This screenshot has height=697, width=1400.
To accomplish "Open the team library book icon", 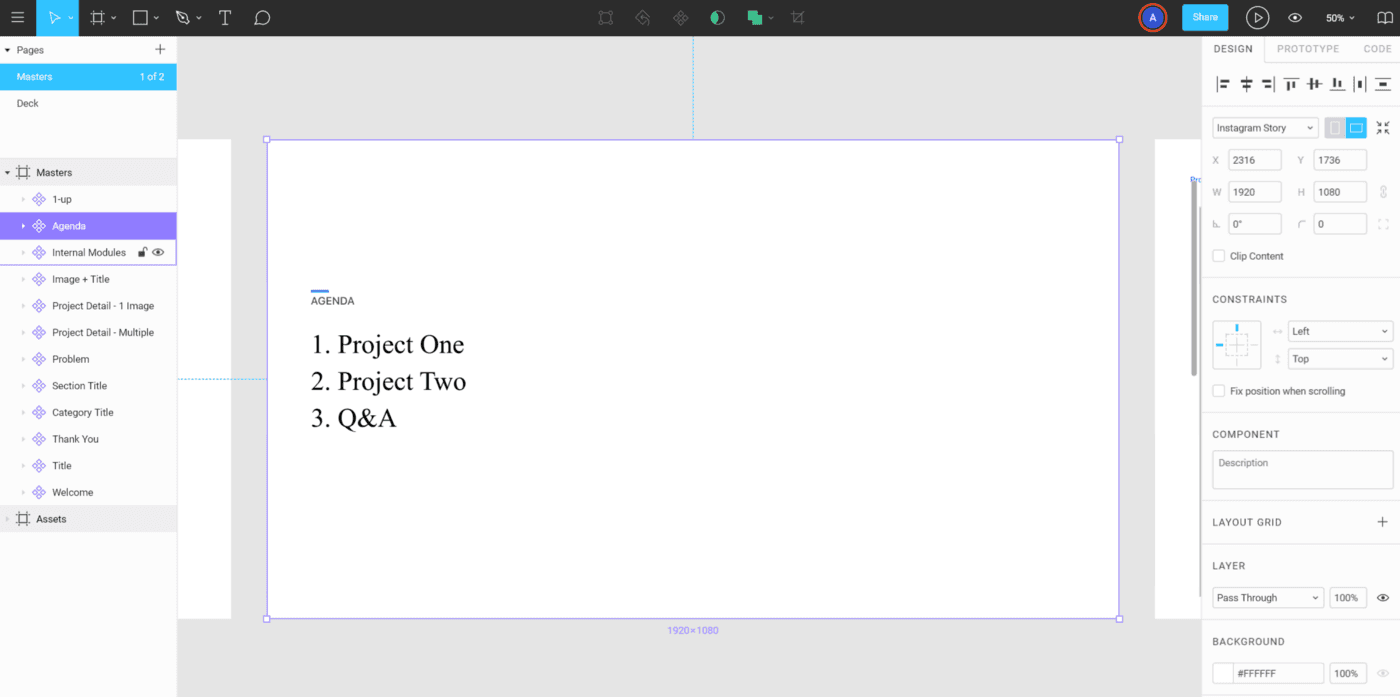I will pos(1384,18).
